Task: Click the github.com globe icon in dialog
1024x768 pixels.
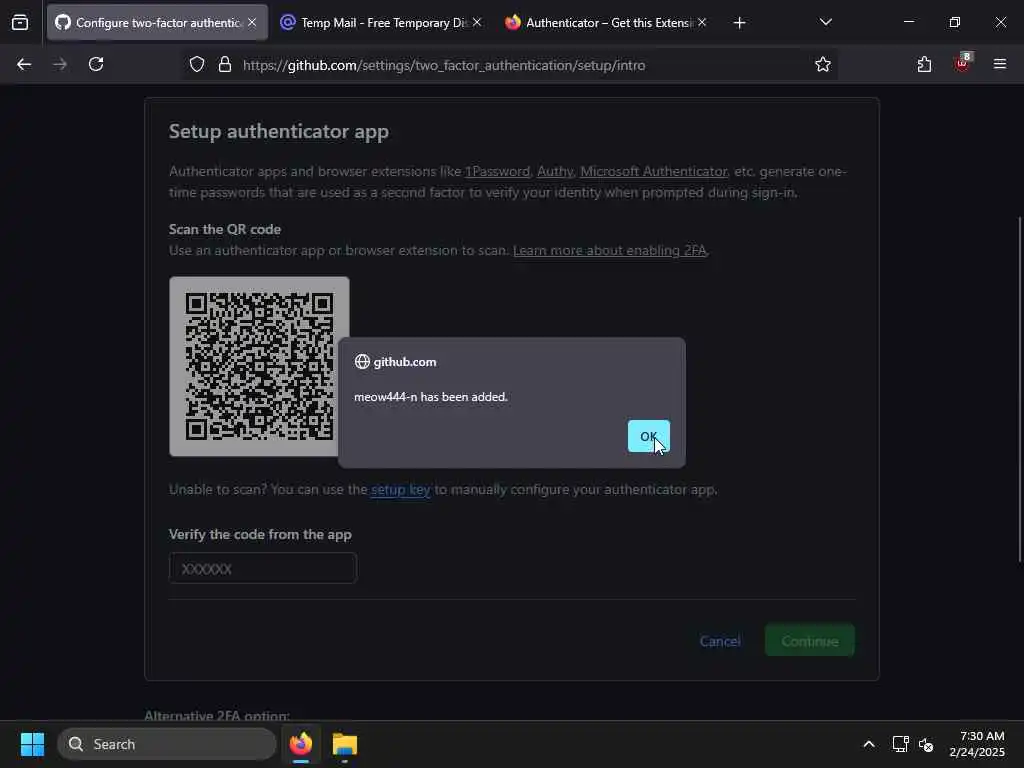Action: point(362,362)
